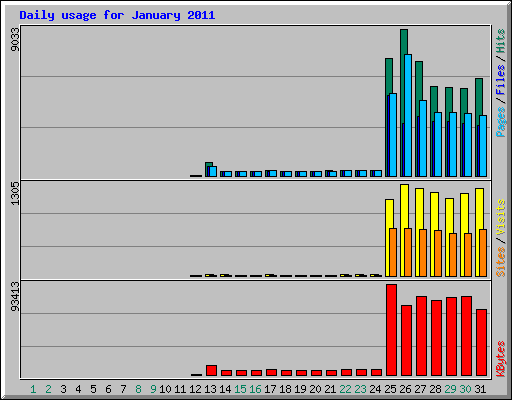Click the 1305 axis value
Image resolution: width=512 pixels, height=400 pixels.
coord(15,193)
